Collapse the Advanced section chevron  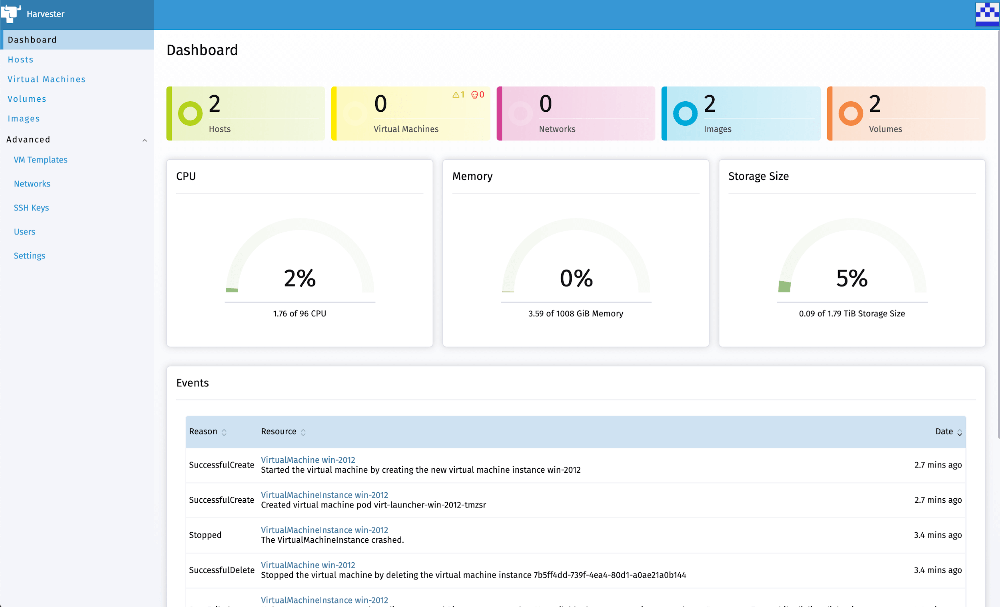(144, 140)
